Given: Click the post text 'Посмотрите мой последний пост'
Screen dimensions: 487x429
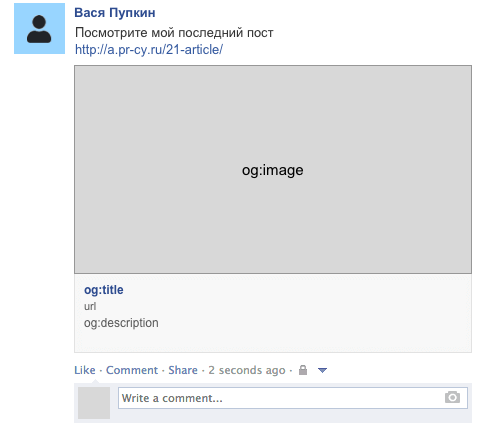Looking at the screenshot, I should [174, 33].
